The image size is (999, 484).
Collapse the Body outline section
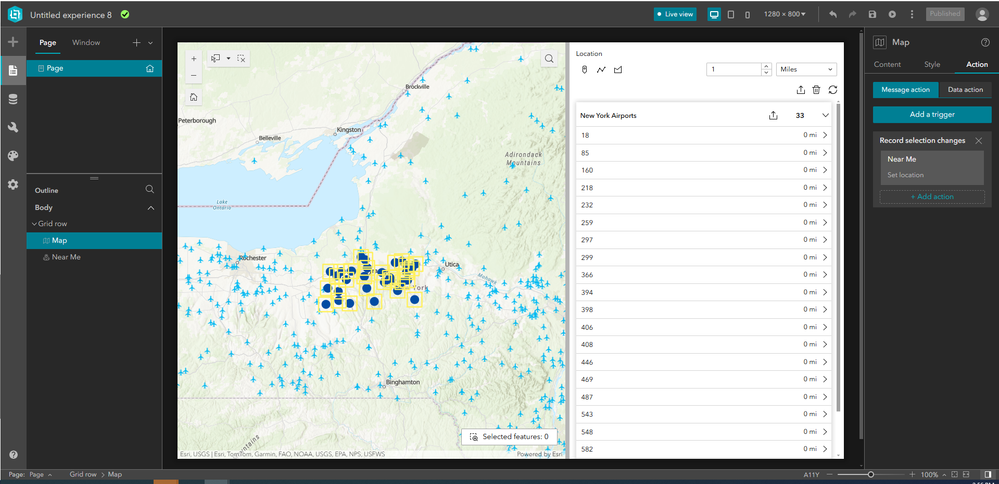click(151, 208)
